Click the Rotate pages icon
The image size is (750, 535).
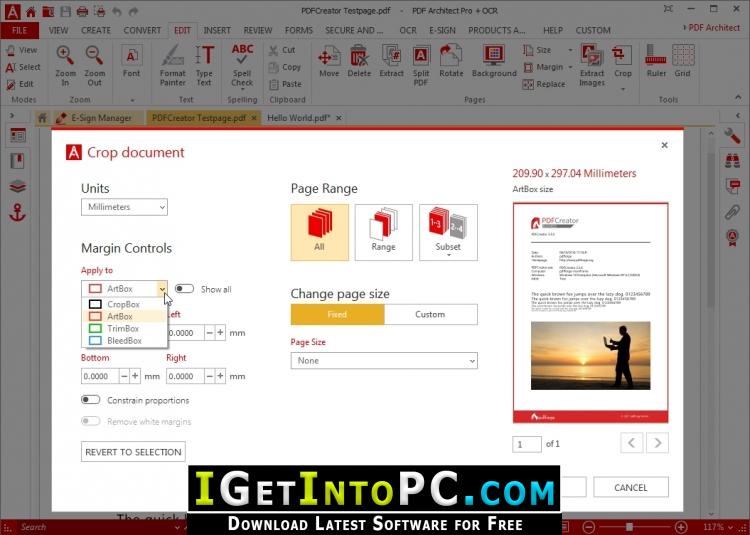pyautogui.click(x=451, y=61)
